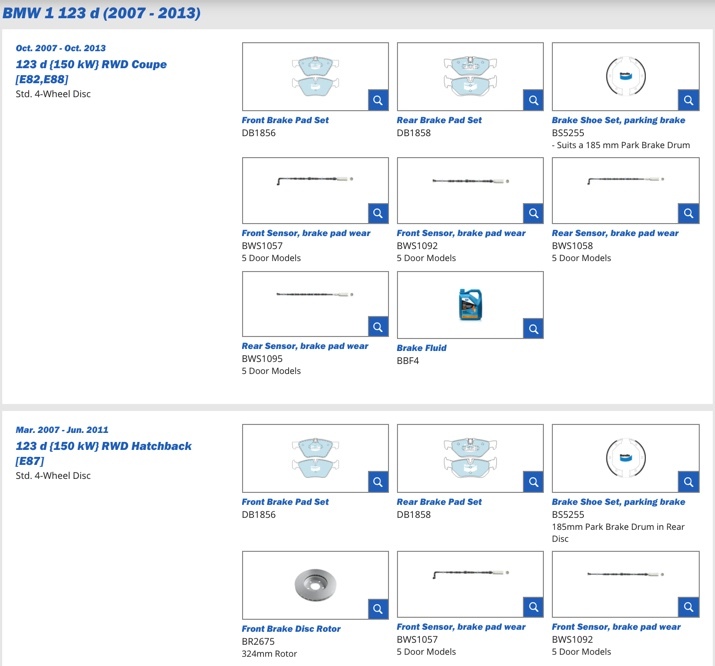715x666 pixels.
Task: Click the BWS1095 rear sensor wire image
Action: click(x=315, y=294)
